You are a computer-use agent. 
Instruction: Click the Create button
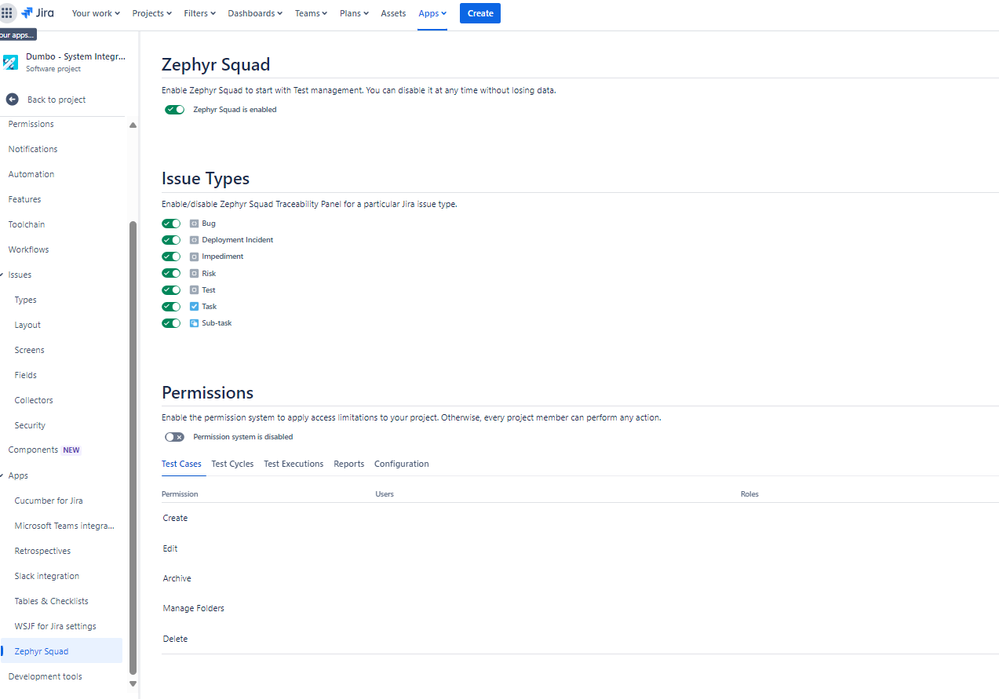[x=480, y=13]
